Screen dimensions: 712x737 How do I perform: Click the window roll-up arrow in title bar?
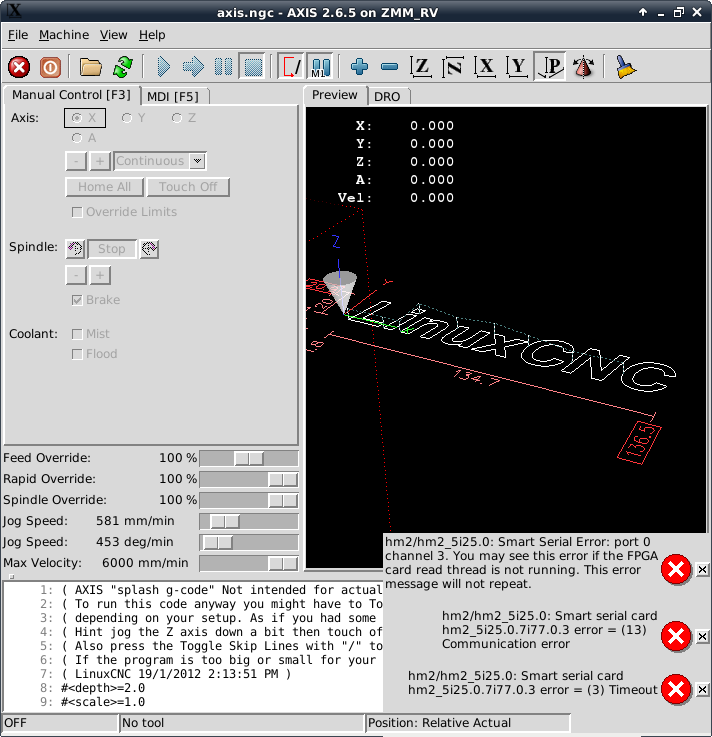point(642,12)
